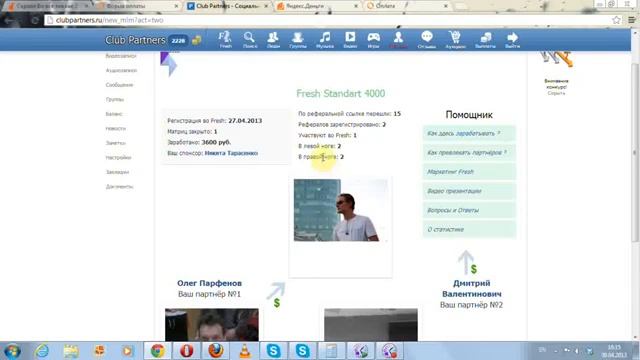Screen dimensions: 640x360
Task: Open Видеозаписи in left sidebar
Action: [121, 56]
